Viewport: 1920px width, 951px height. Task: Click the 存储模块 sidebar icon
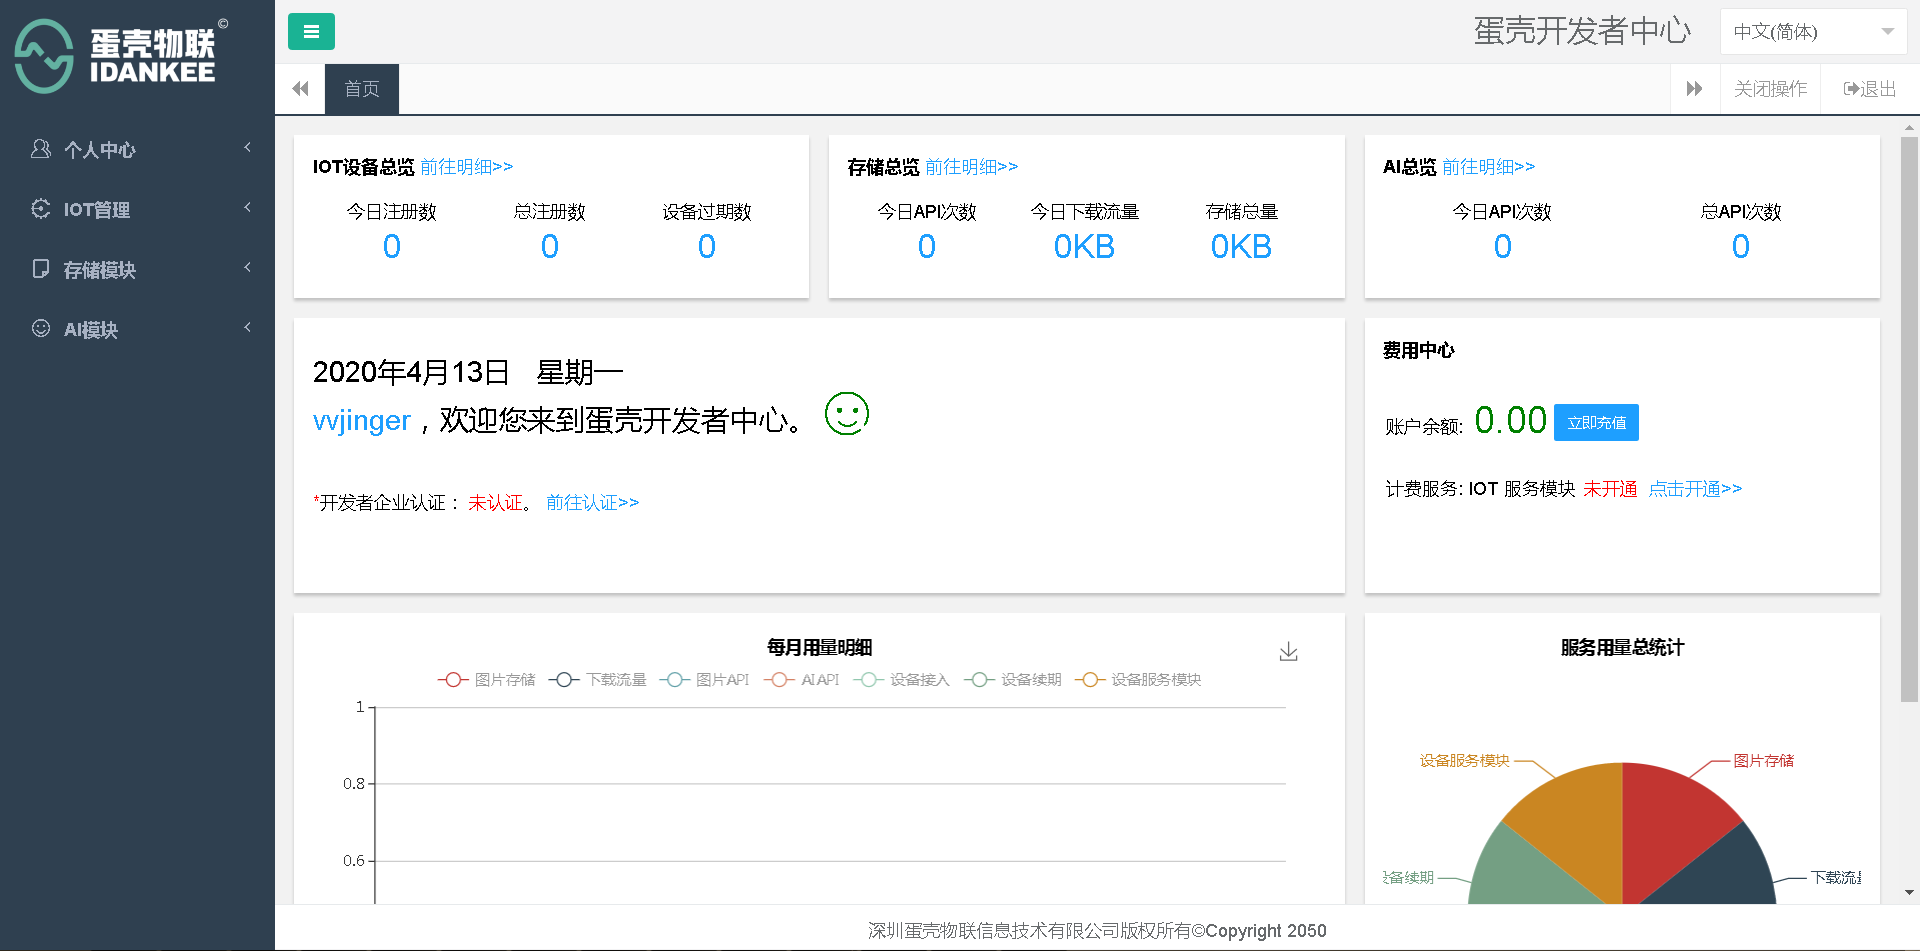coord(41,269)
